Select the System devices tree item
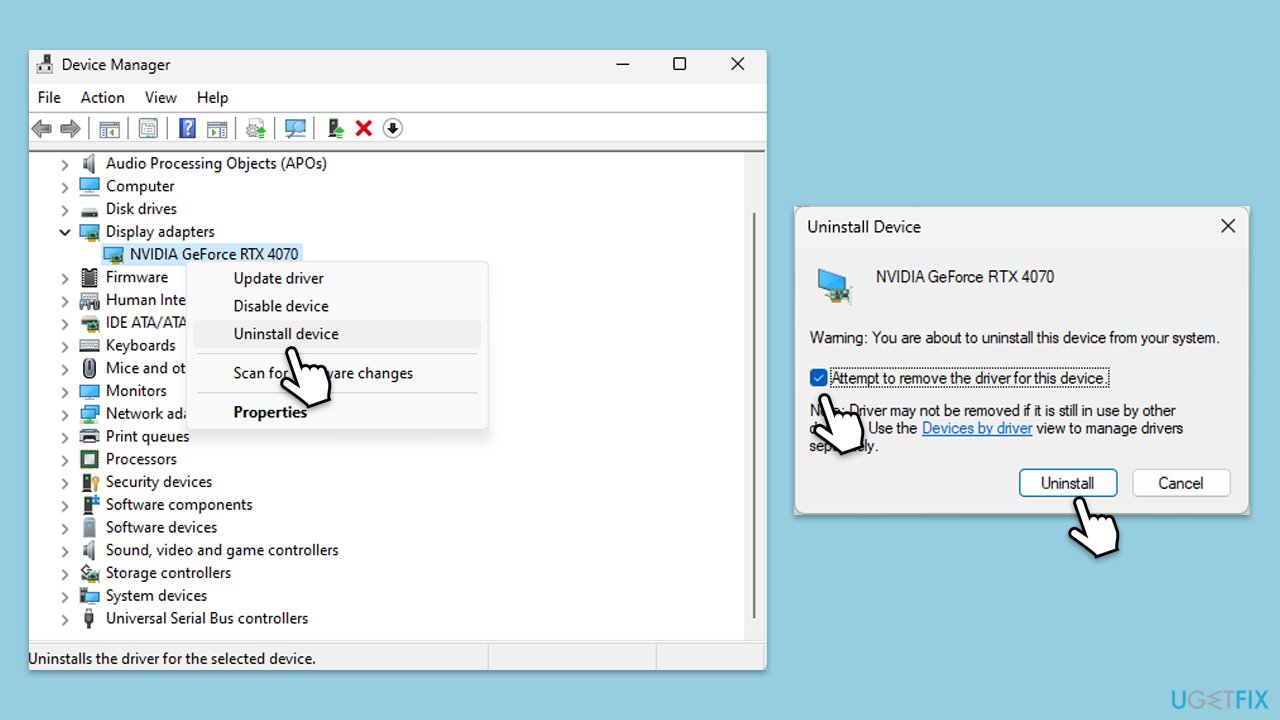This screenshot has height=720, width=1280. coord(156,596)
